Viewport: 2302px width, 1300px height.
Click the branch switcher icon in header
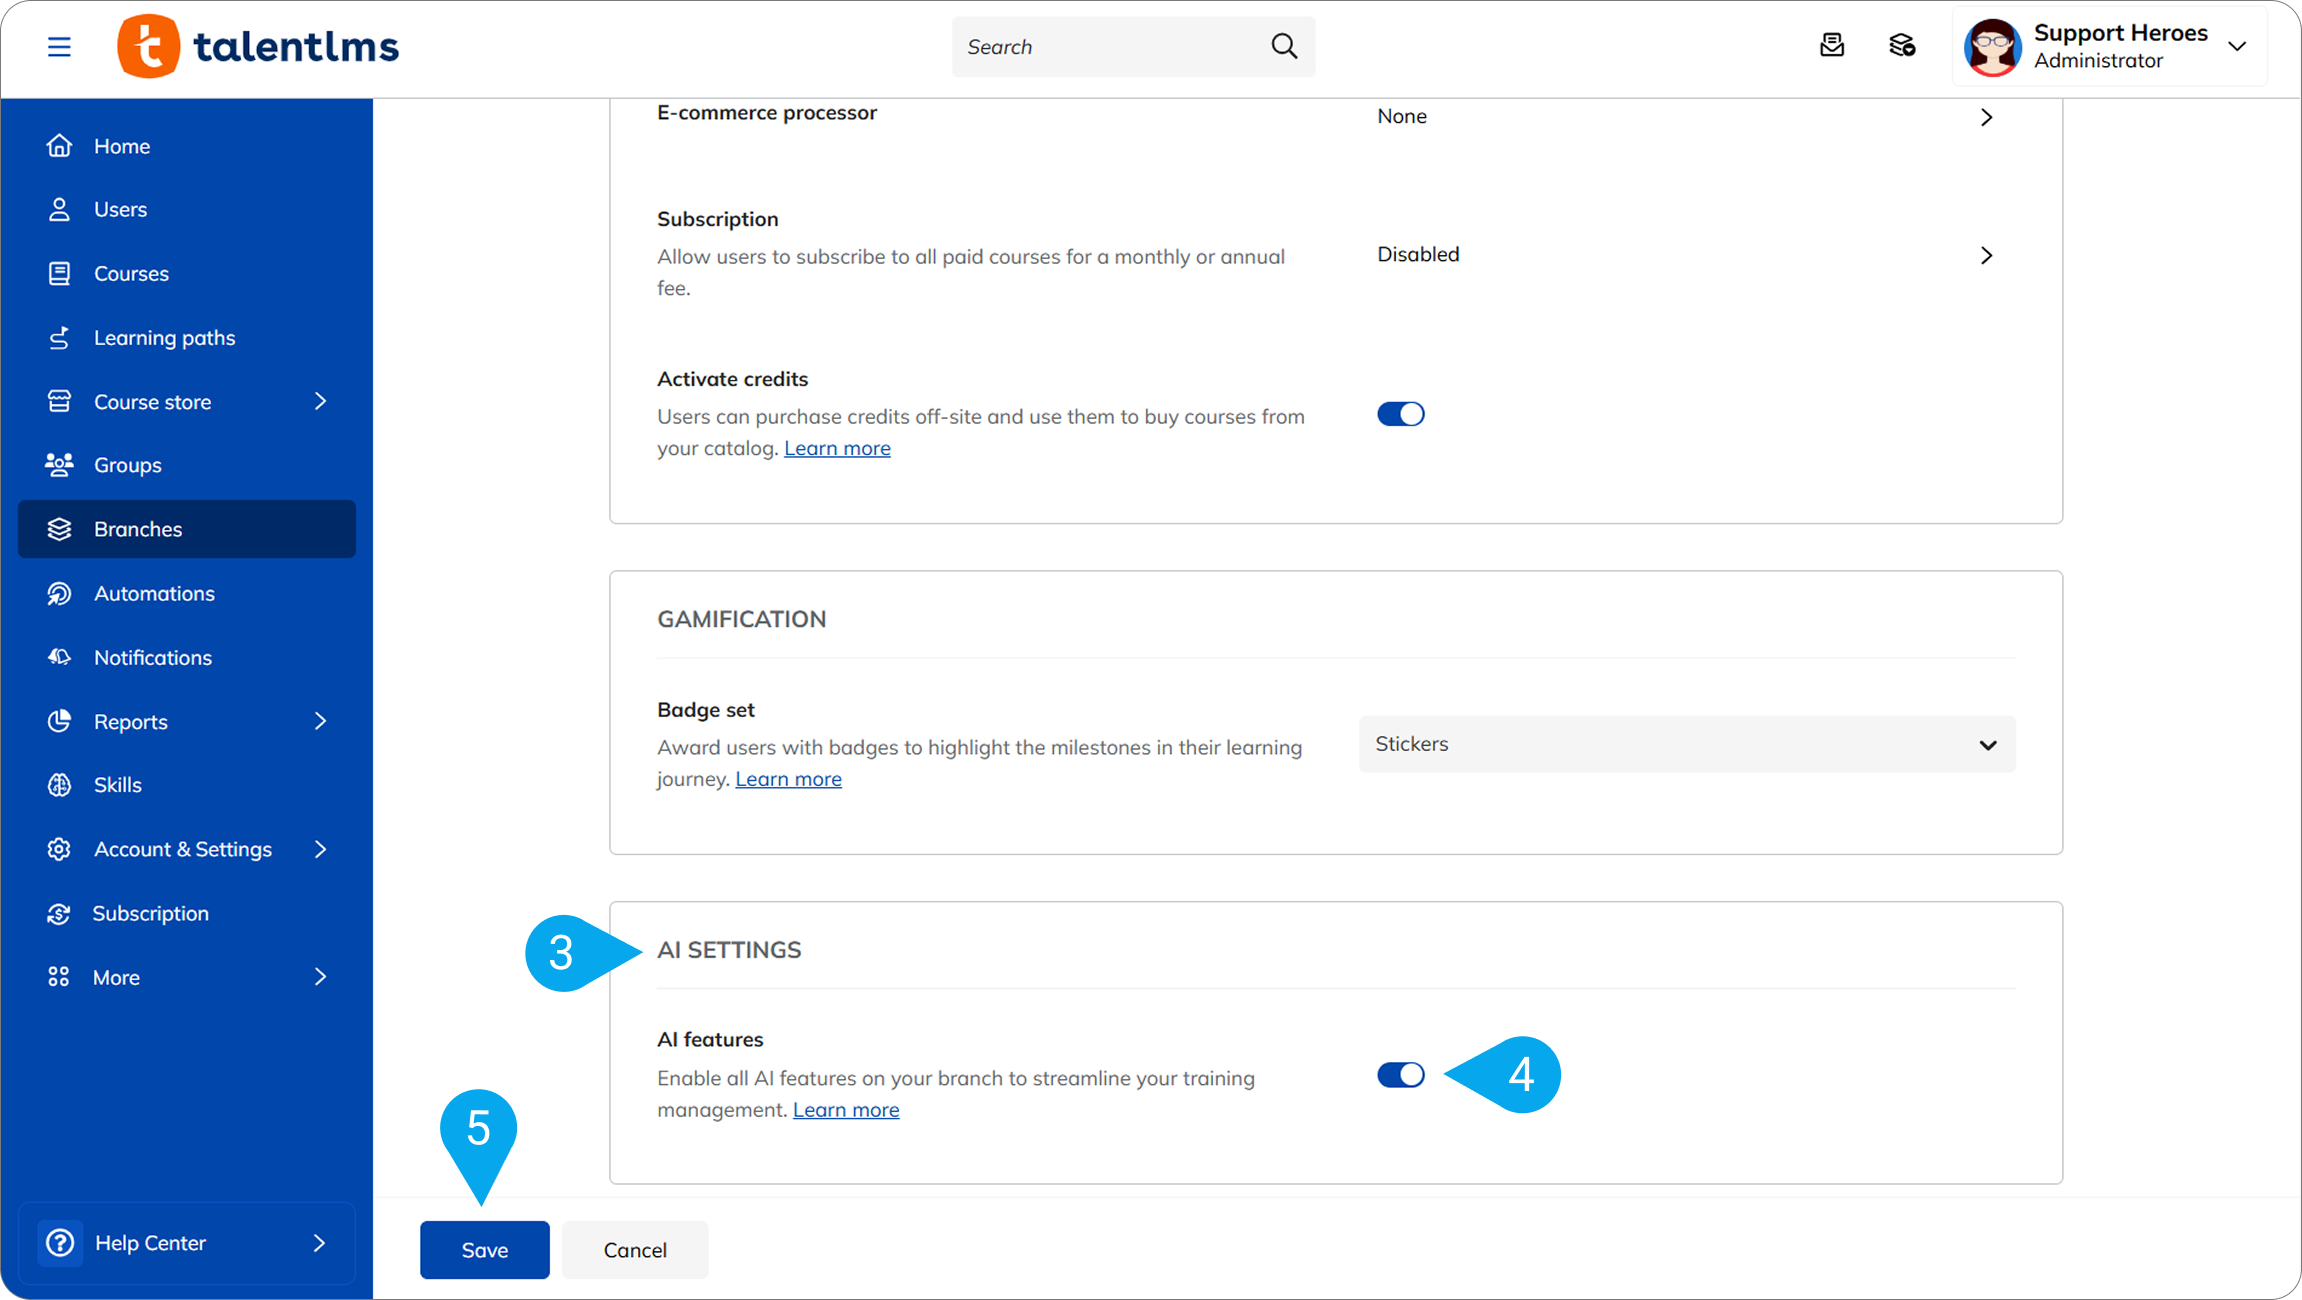coord(1901,46)
